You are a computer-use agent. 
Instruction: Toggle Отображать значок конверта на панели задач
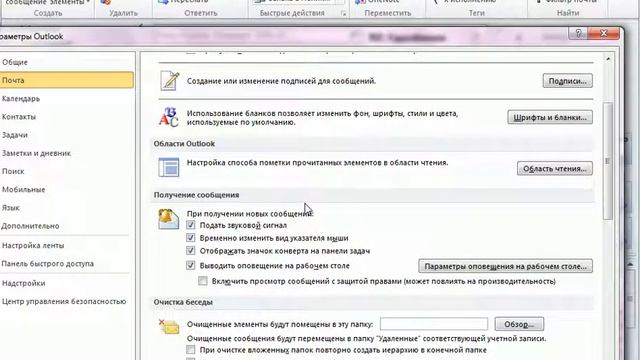point(191,251)
